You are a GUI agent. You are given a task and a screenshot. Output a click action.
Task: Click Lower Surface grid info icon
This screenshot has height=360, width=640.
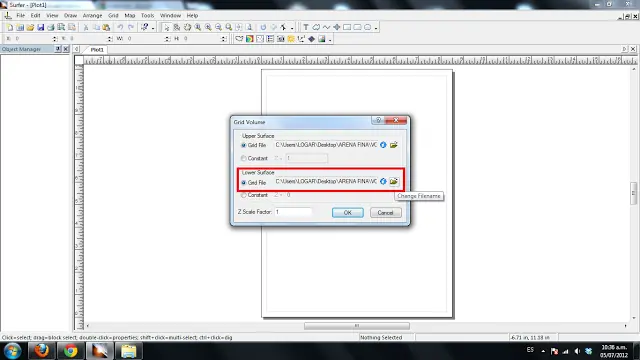(x=383, y=181)
